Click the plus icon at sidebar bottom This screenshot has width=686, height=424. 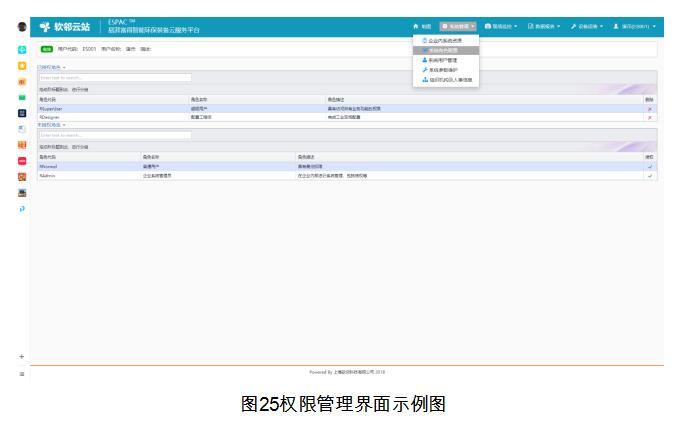pos(21,357)
